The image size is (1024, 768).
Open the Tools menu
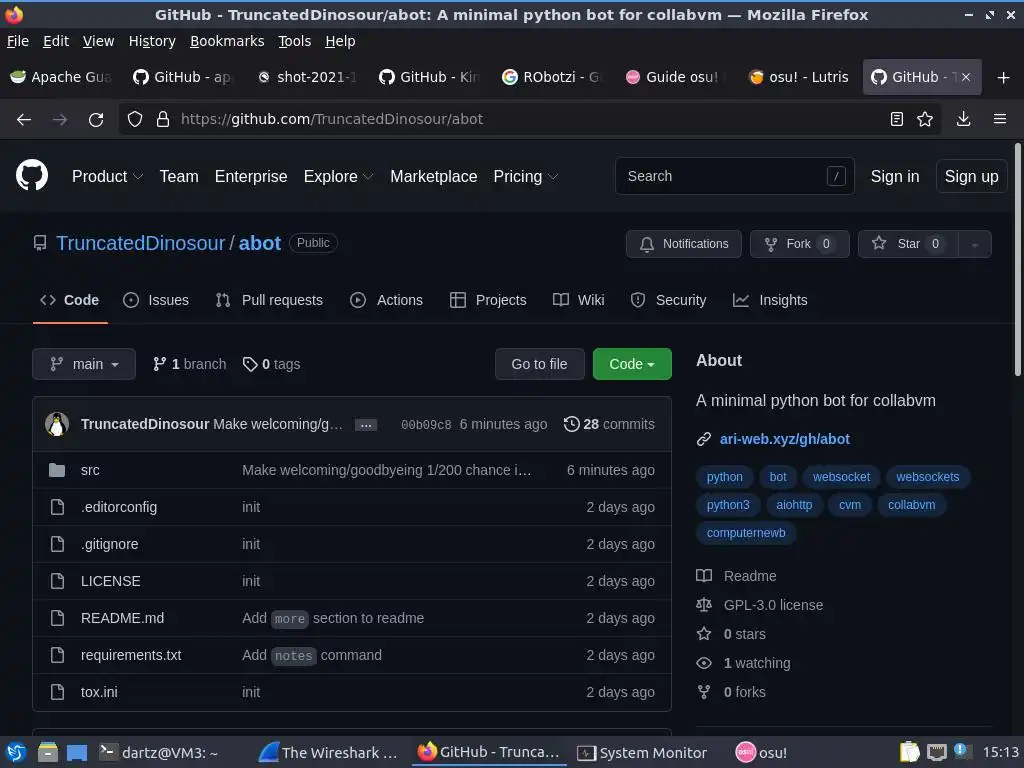point(295,41)
